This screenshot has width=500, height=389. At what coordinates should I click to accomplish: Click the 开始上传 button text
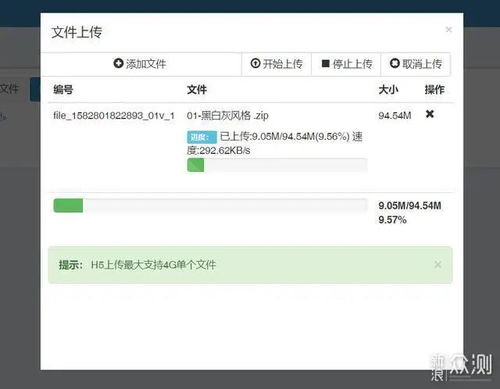pos(282,64)
